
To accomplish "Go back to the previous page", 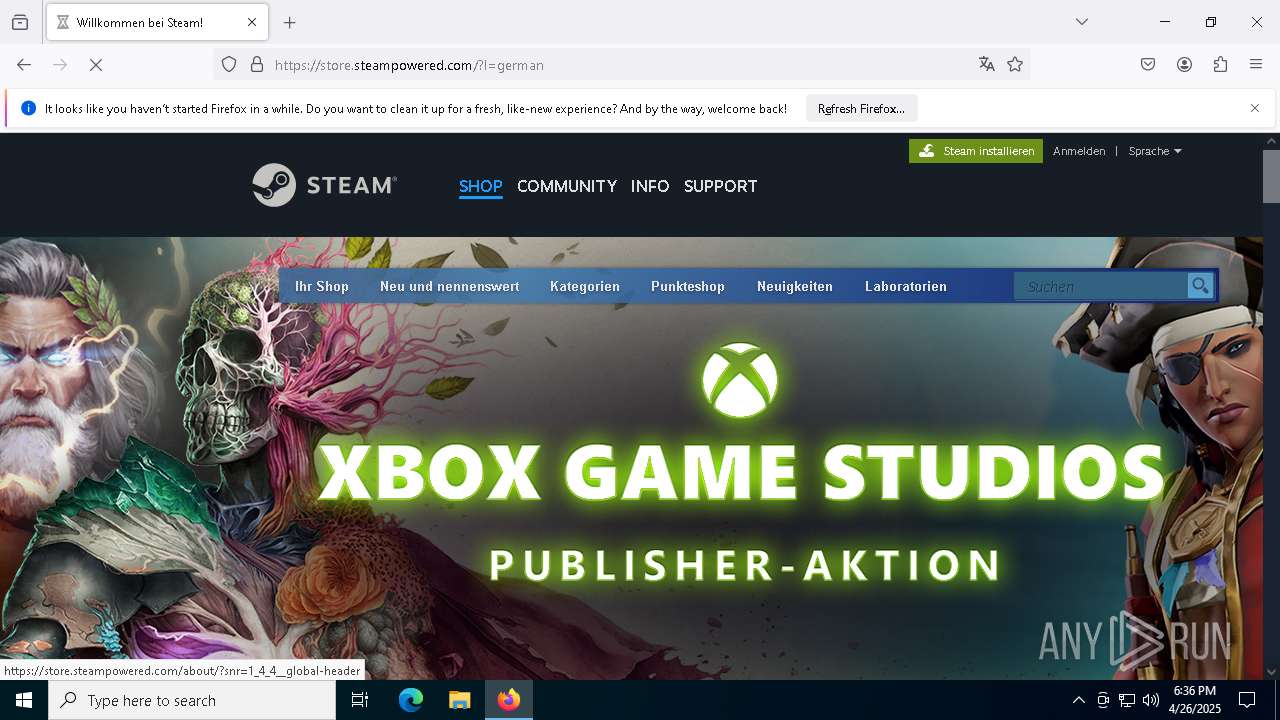I will point(24,65).
